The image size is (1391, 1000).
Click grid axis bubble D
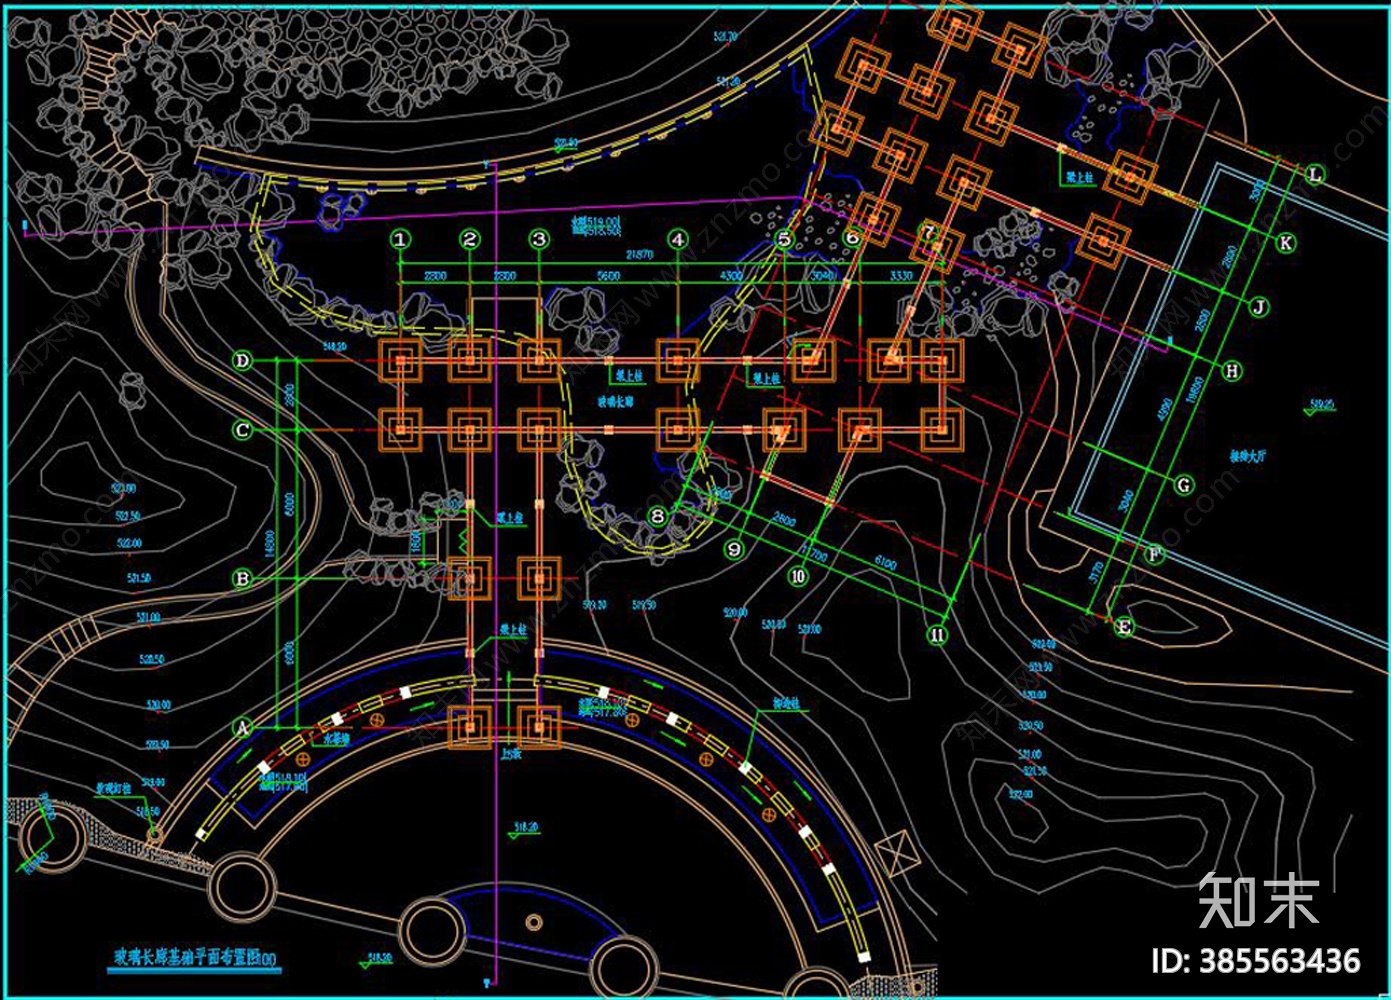pyautogui.click(x=242, y=360)
